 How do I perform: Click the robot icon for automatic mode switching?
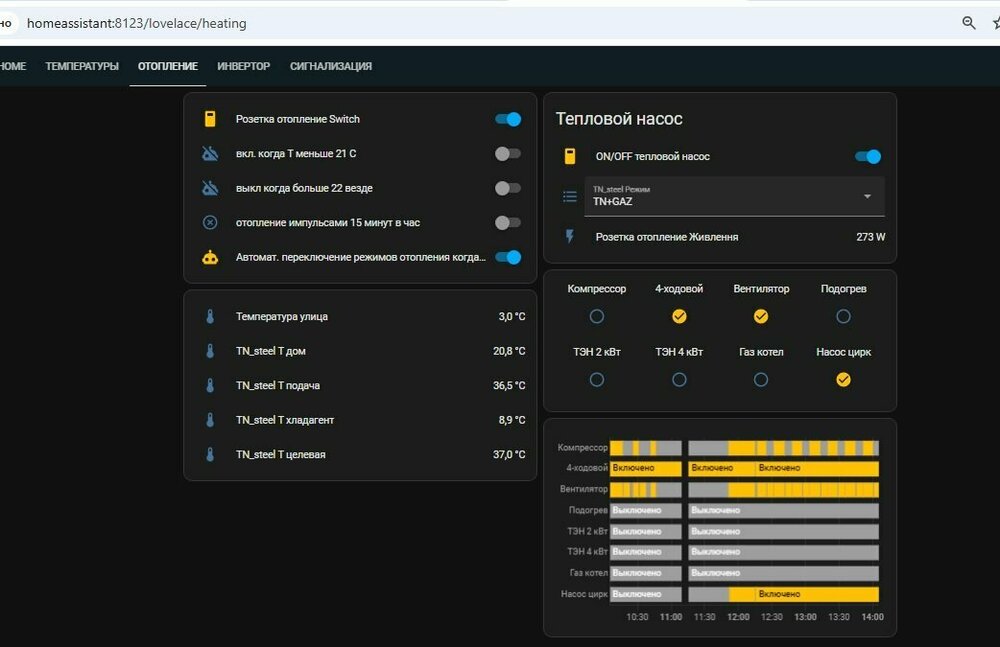pyautogui.click(x=210, y=257)
